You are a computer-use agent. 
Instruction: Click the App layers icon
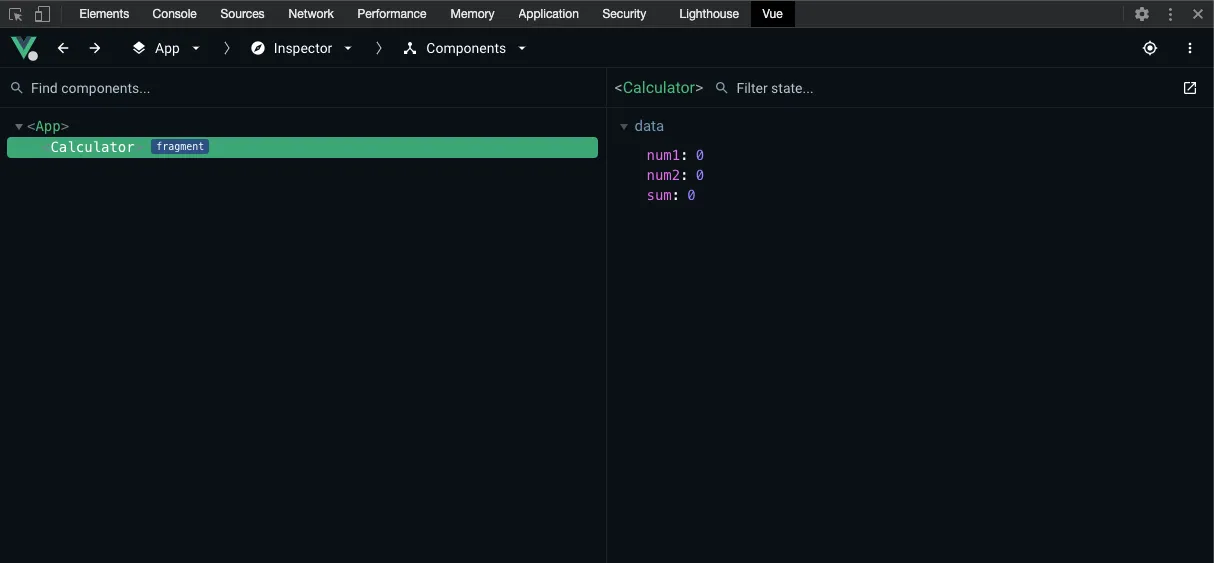click(139, 48)
